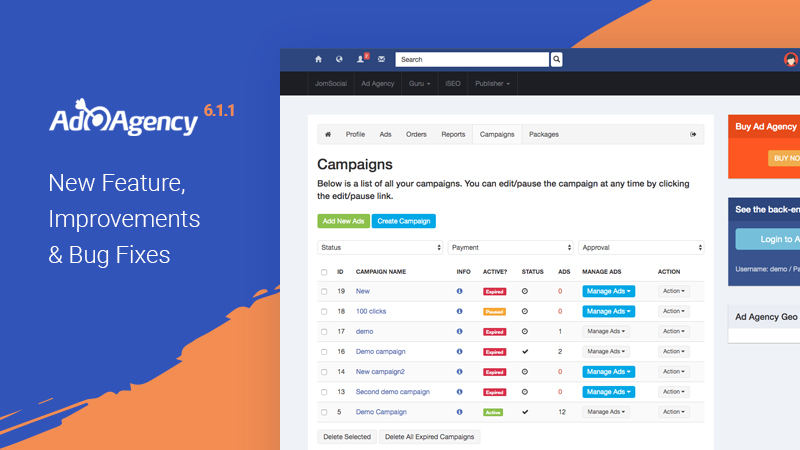Toggle the select-all checkbox in table header
The height and width of the screenshot is (450, 800).
(x=324, y=272)
